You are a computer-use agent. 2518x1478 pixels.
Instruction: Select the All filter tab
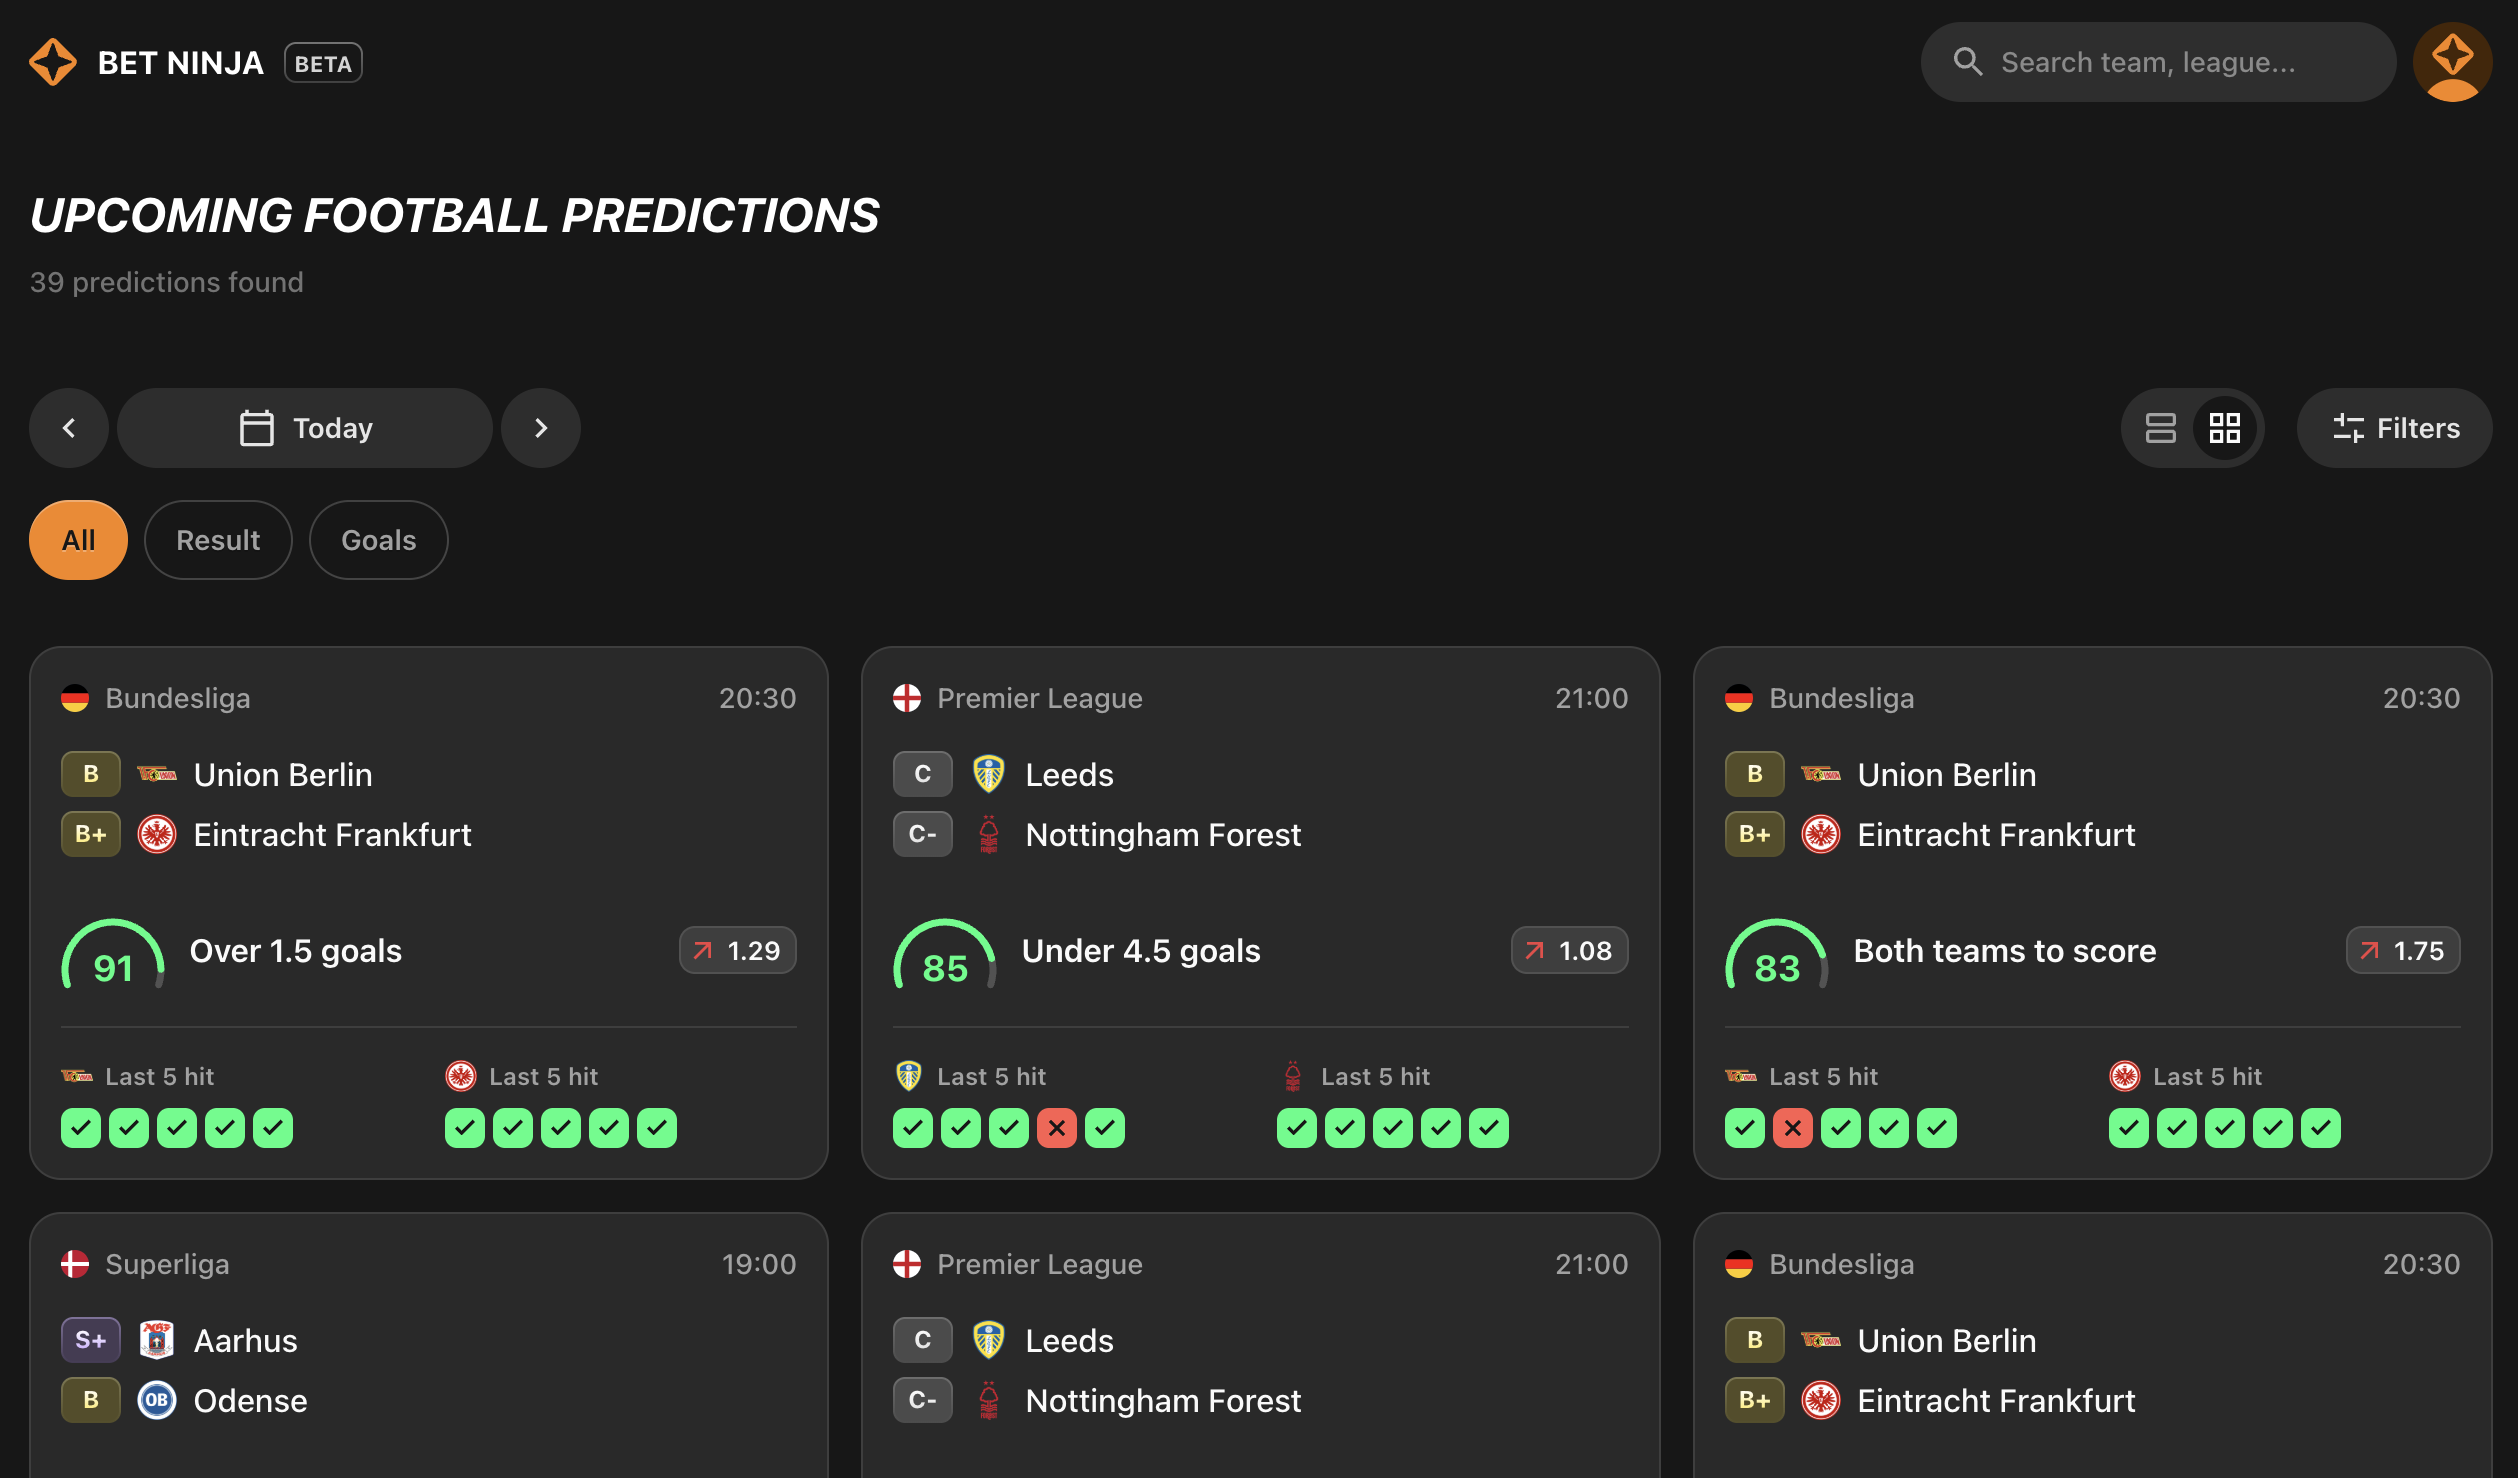78,539
